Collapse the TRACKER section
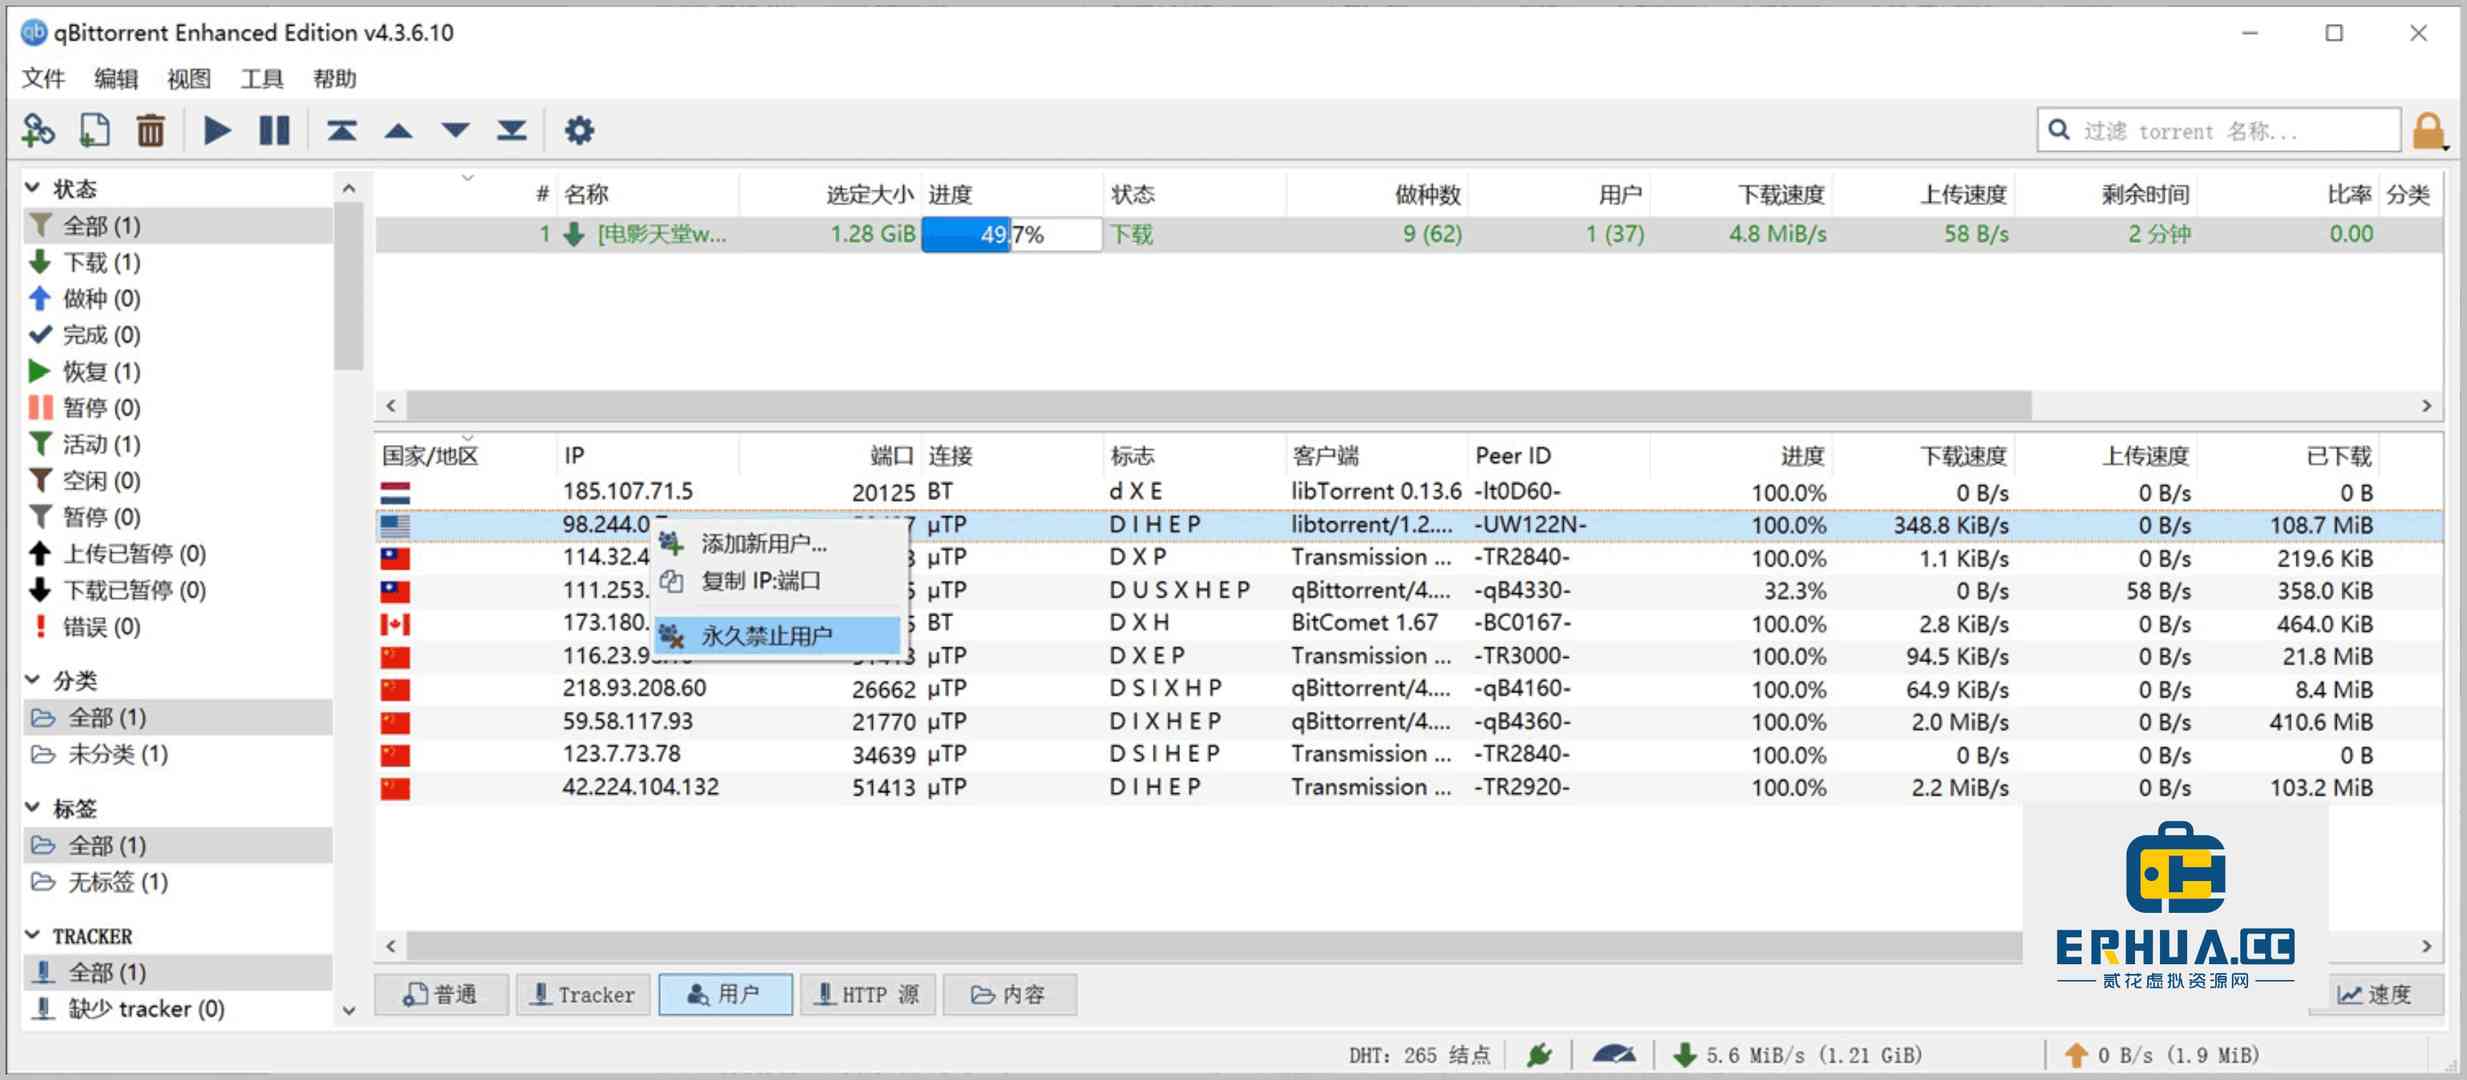The width and height of the screenshot is (2467, 1080). click(32, 934)
